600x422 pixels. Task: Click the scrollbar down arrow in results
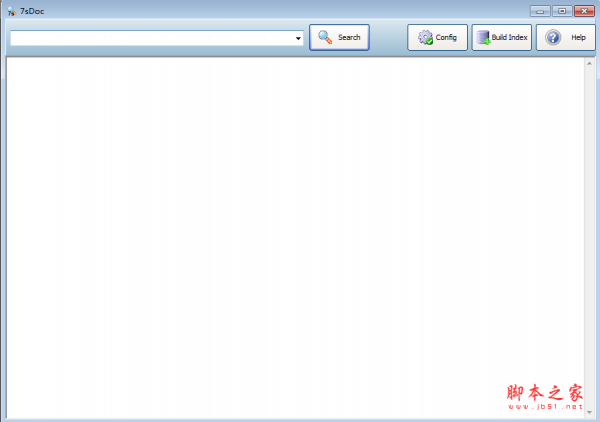[589, 411]
